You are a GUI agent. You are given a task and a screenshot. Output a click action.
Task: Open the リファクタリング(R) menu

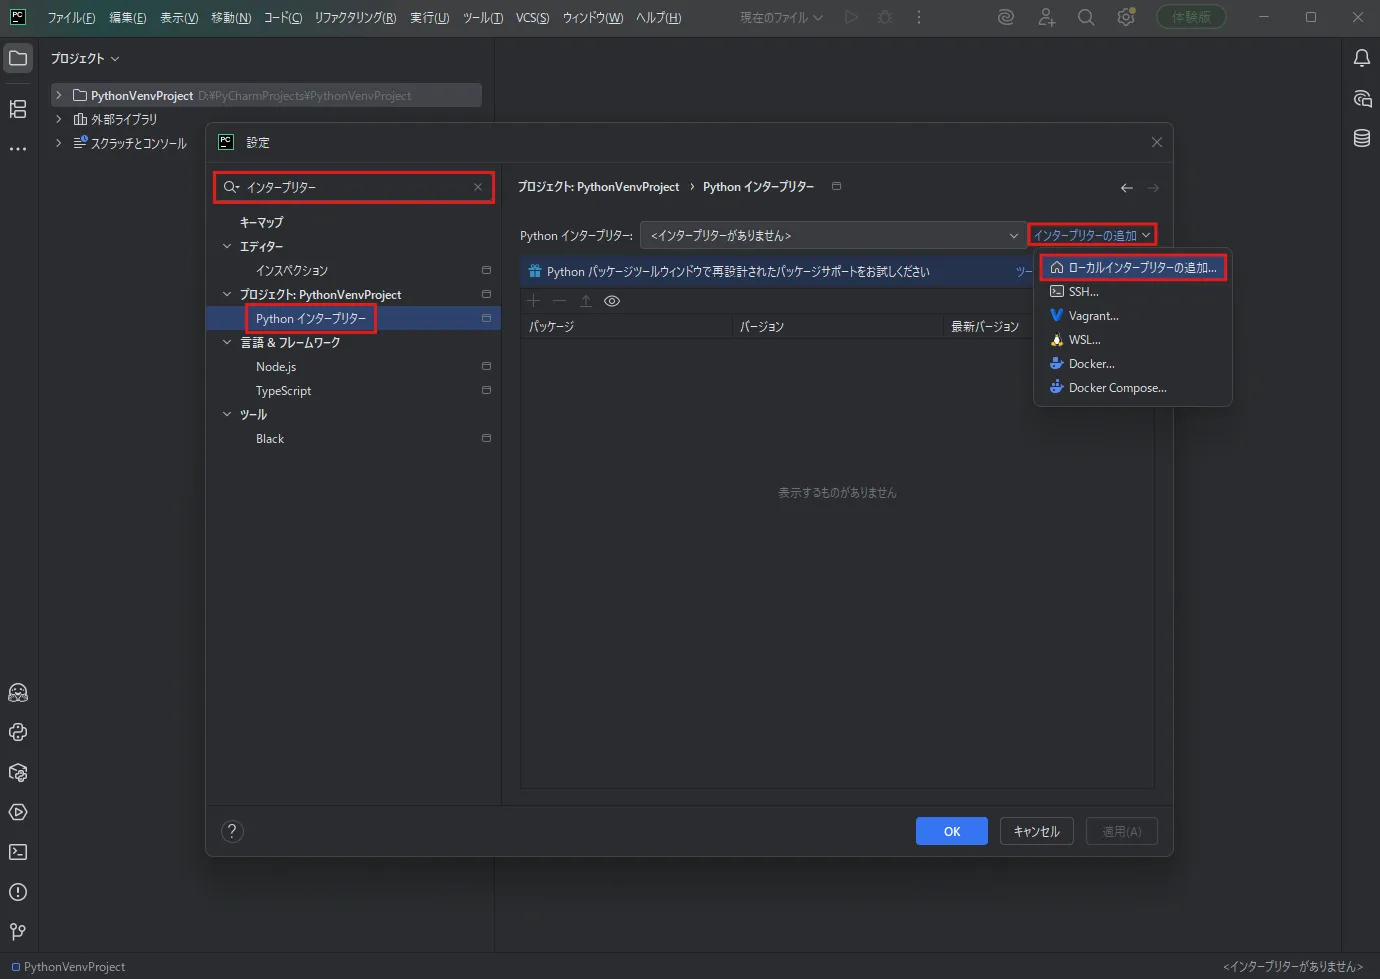tap(355, 18)
